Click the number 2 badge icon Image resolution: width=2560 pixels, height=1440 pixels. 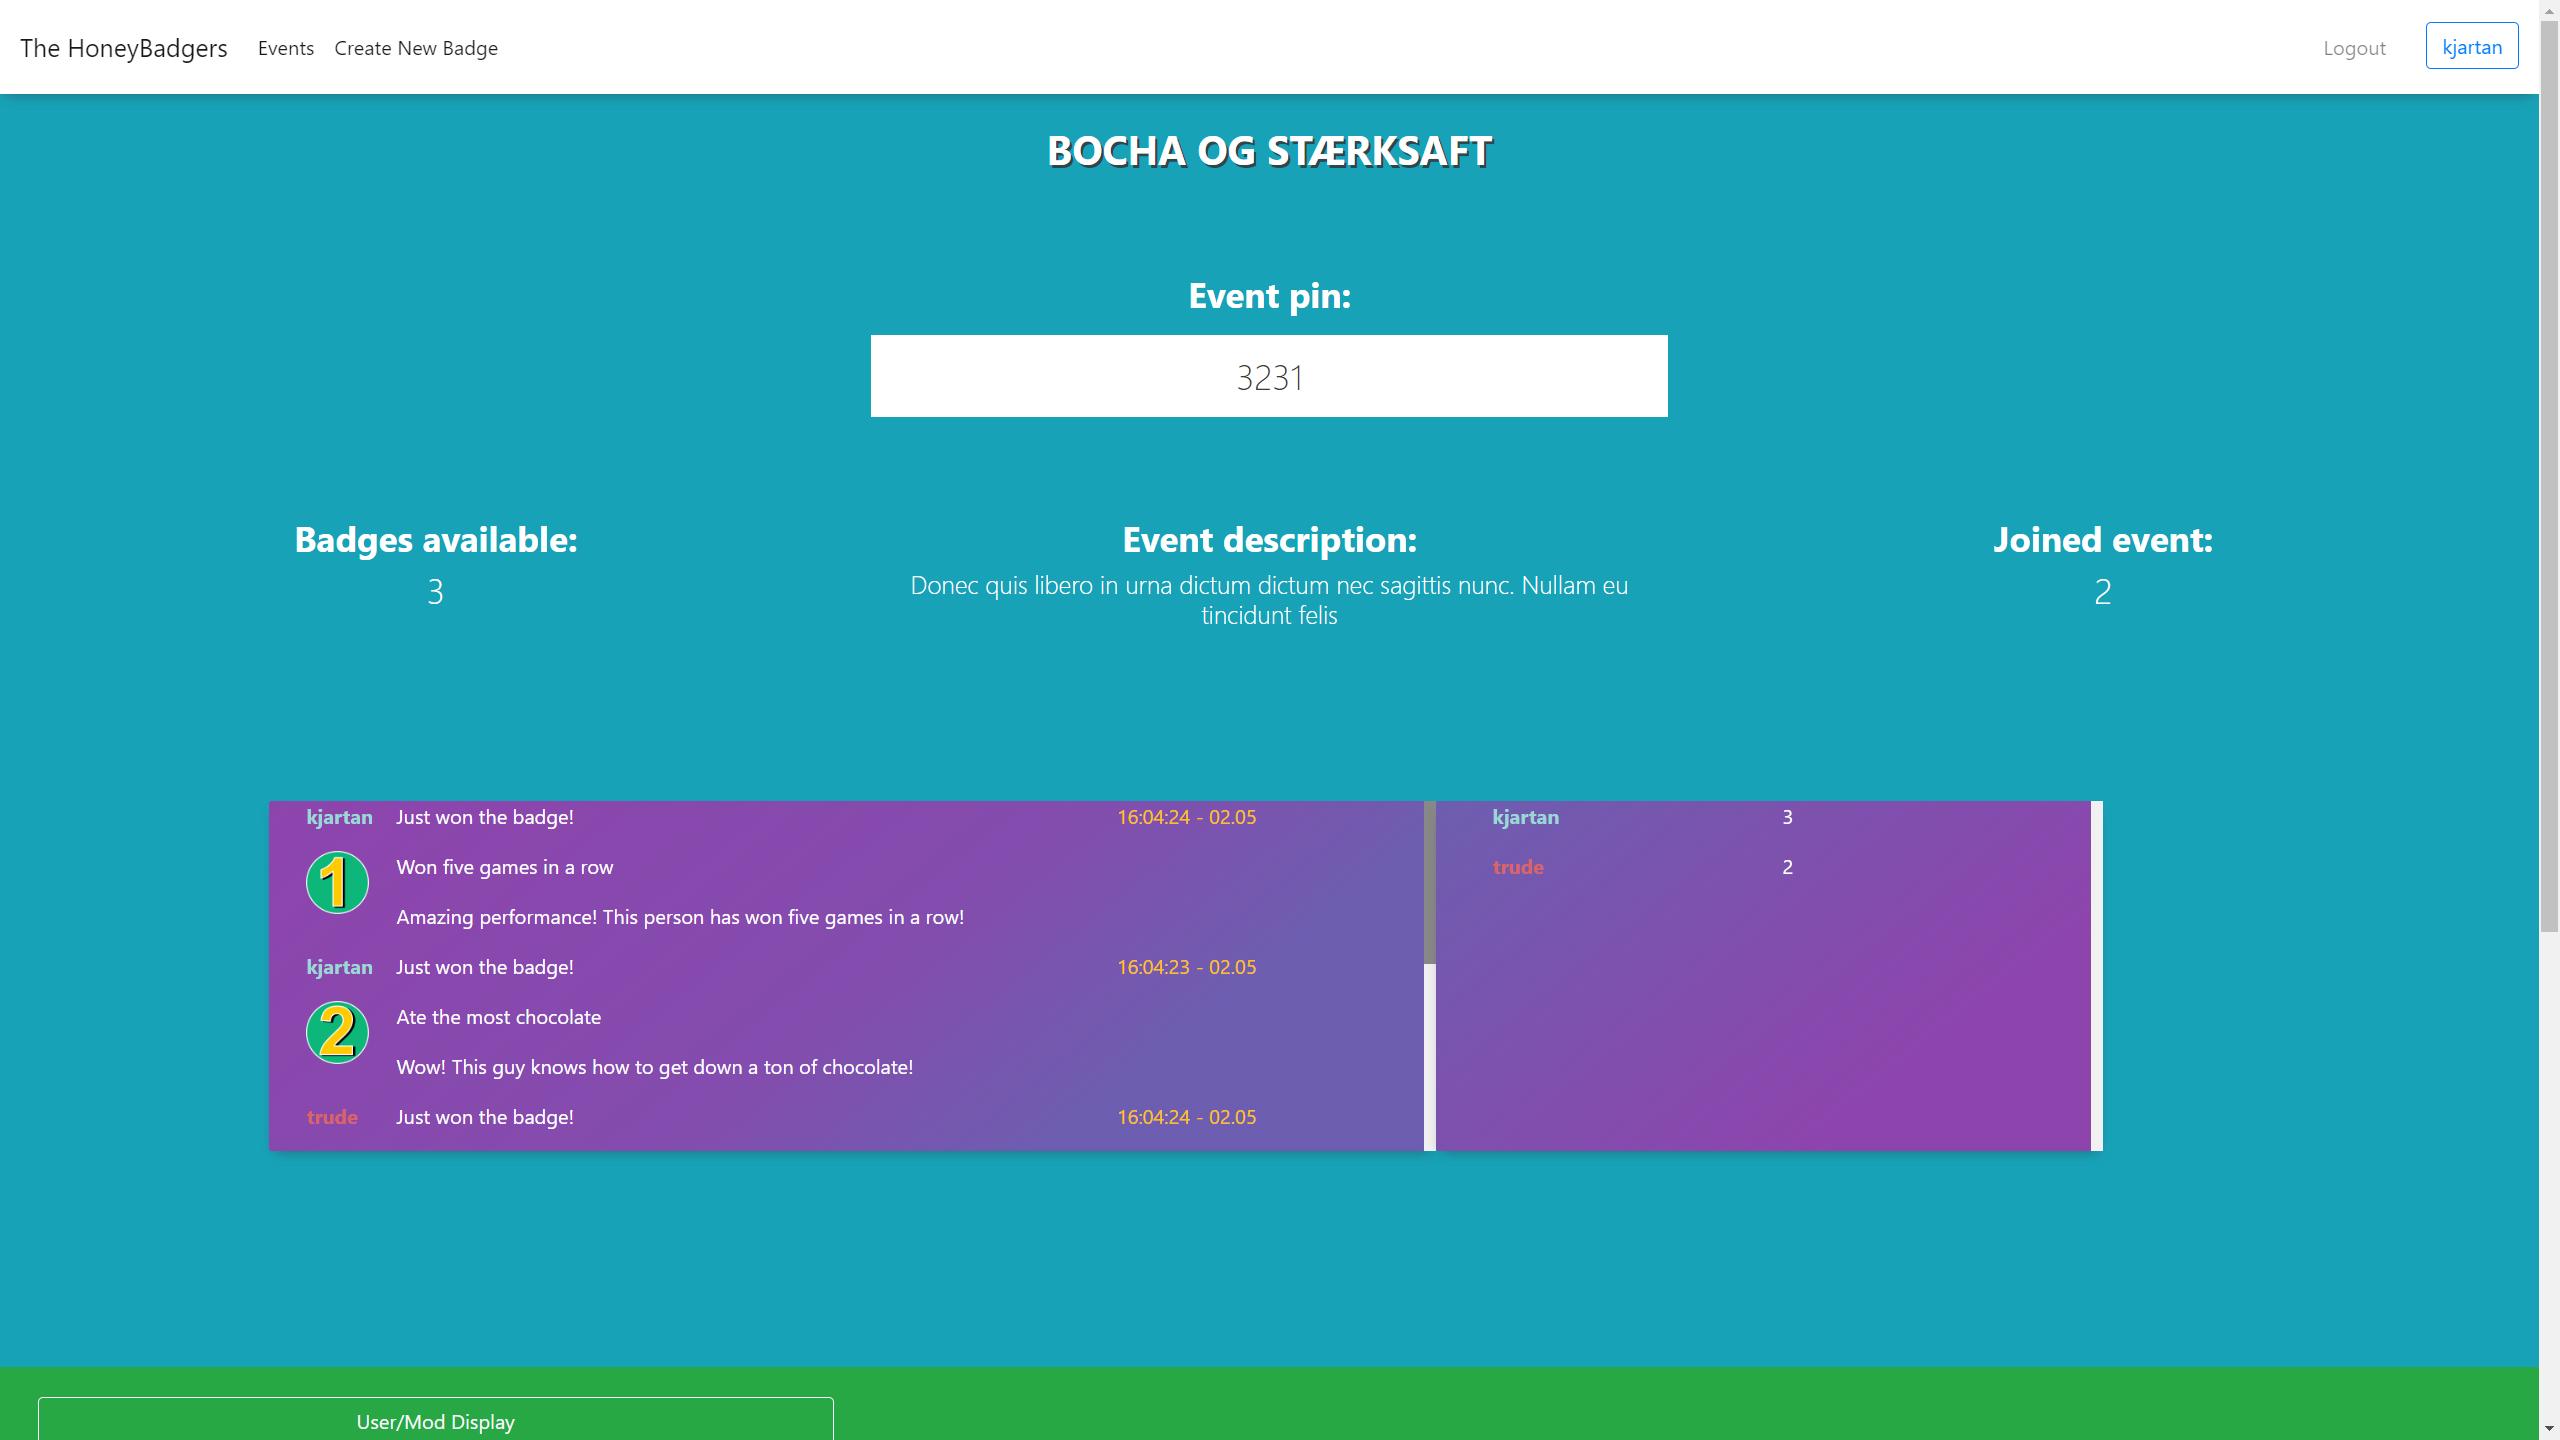click(x=337, y=1033)
